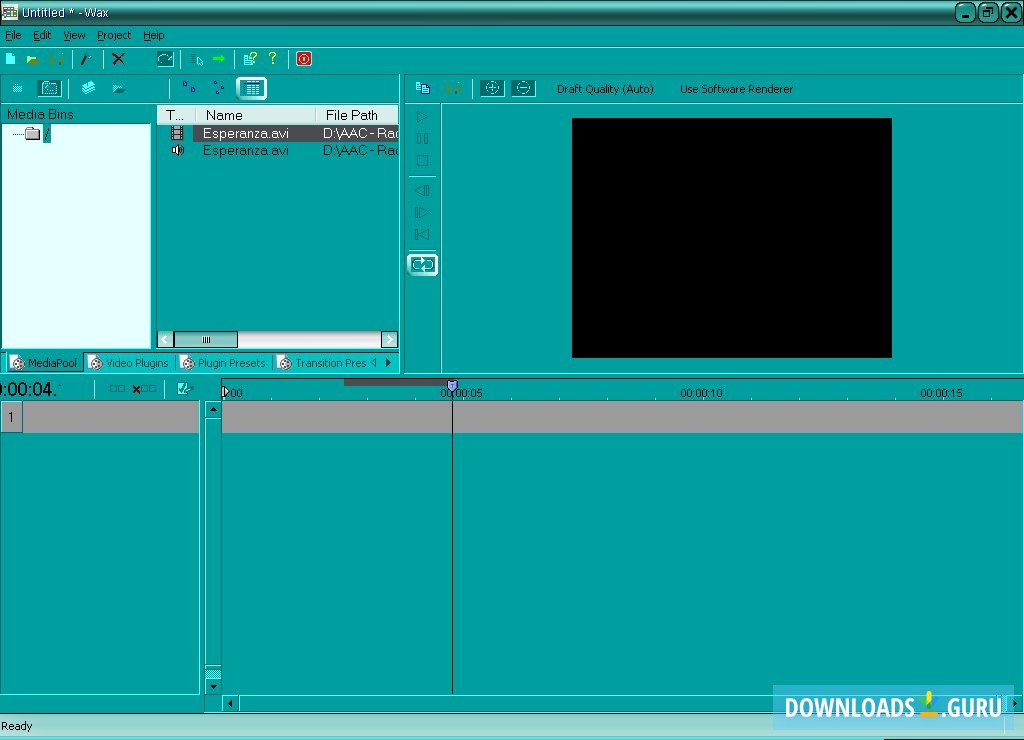Toggle Draft Quality (Auto) setting
Viewport: 1024px width, 740px height.
tap(605, 89)
